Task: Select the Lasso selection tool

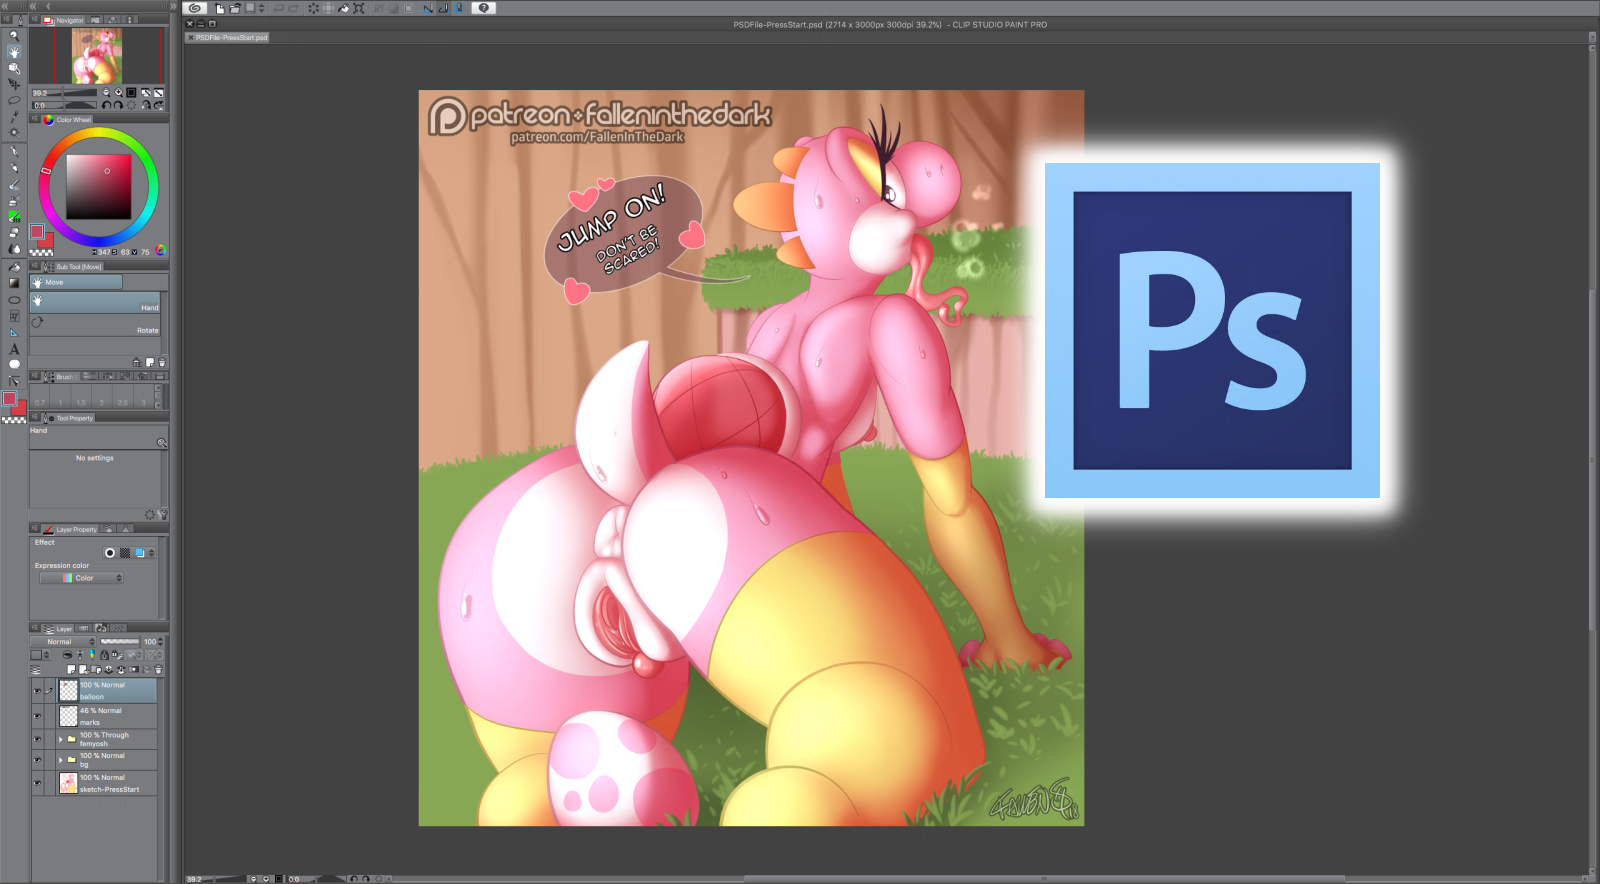Action: [14, 100]
